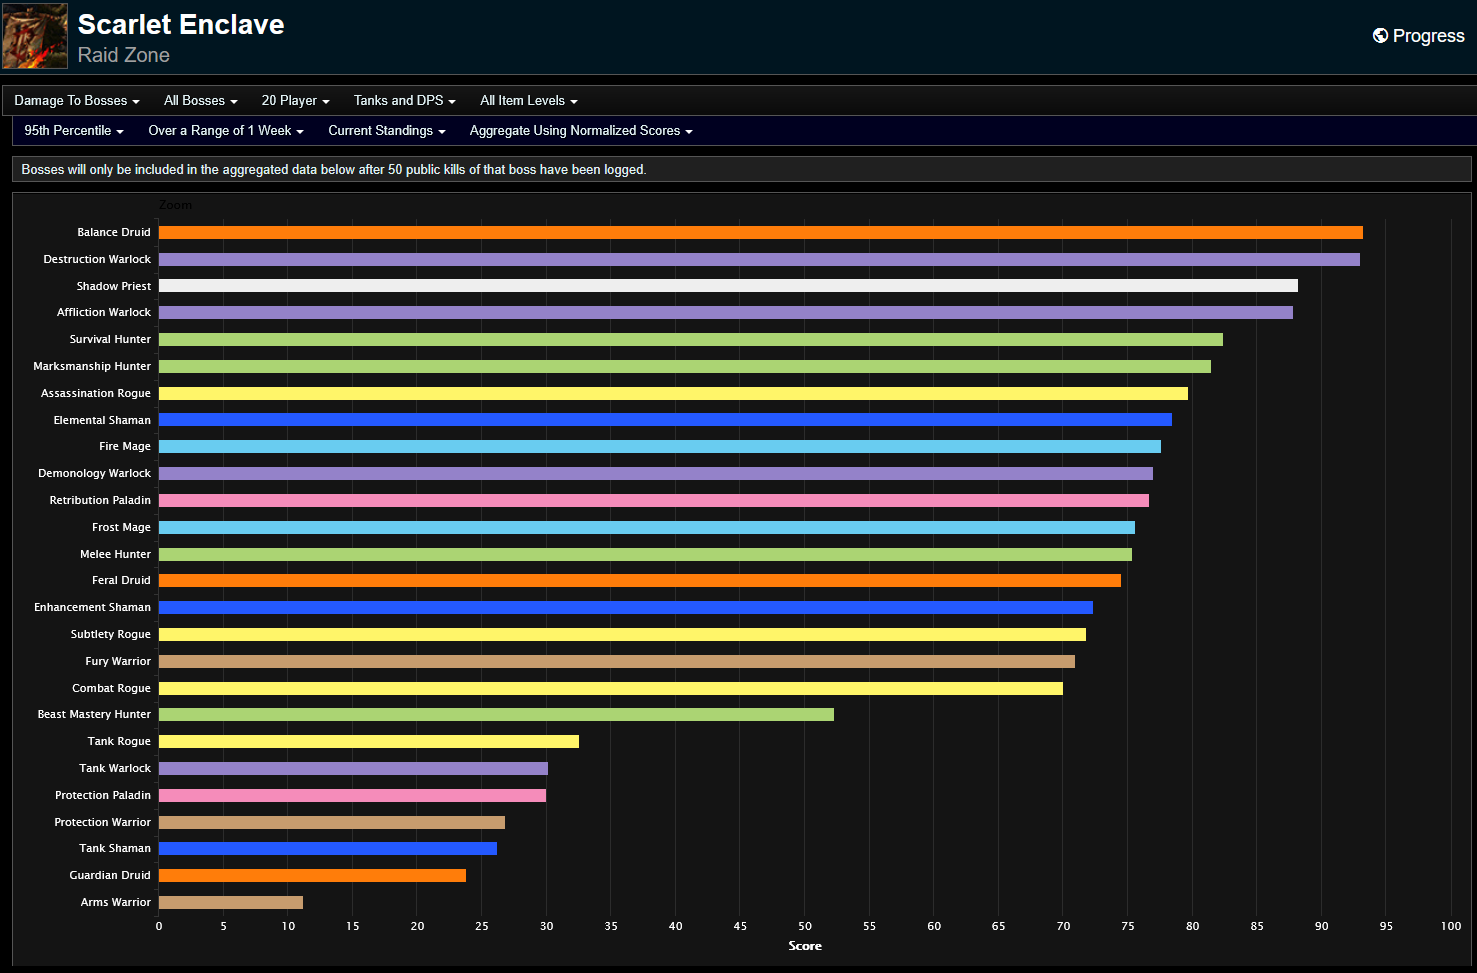Open the Tanks and DPS dropdown

coord(404,101)
